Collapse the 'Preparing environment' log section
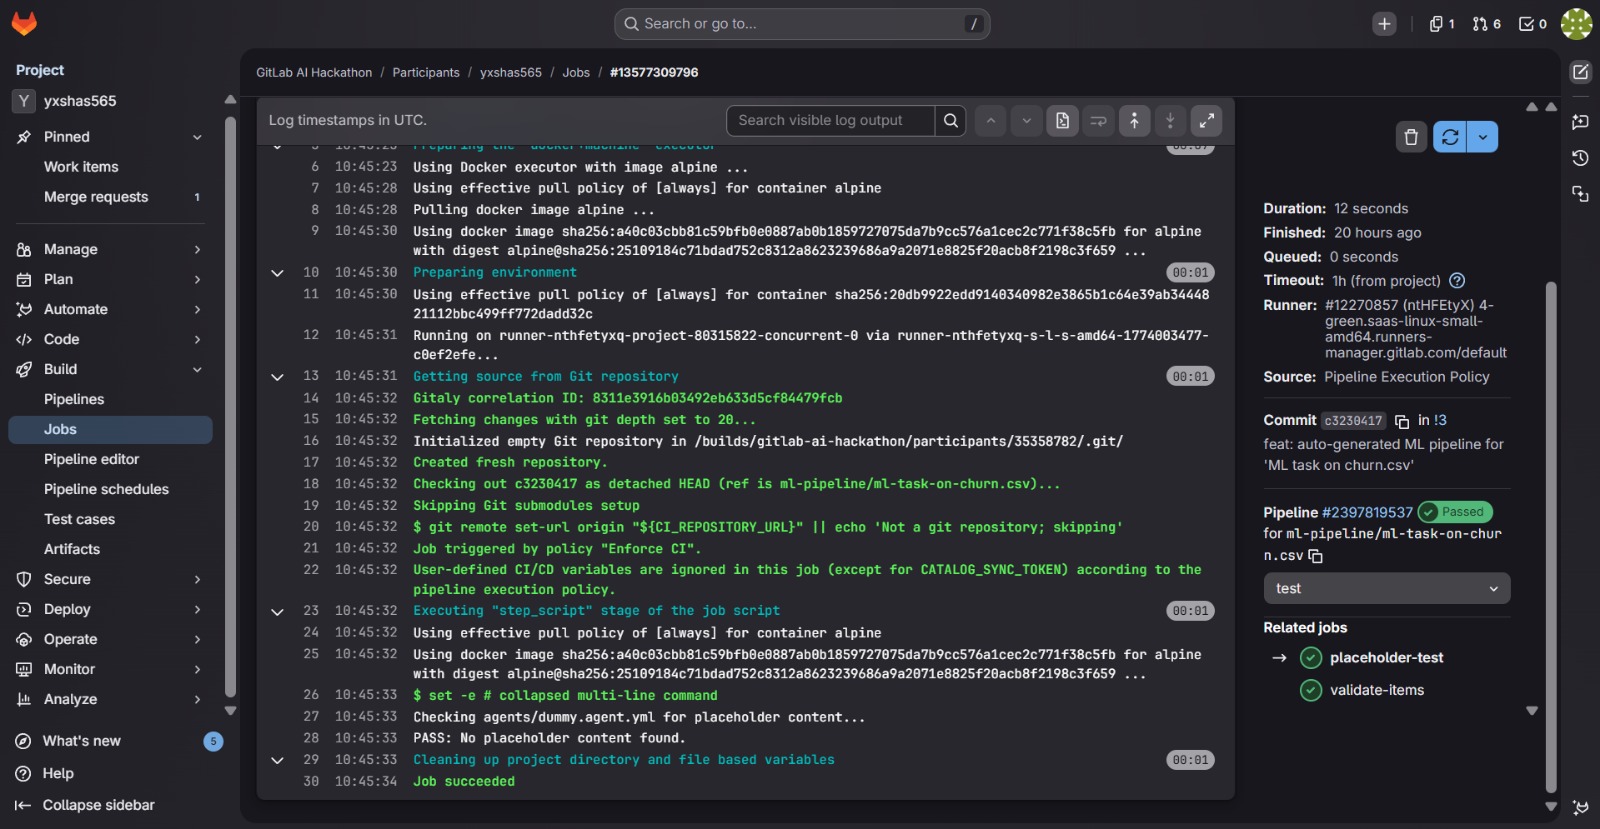This screenshot has width=1600, height=829. (x=277, y=273)
